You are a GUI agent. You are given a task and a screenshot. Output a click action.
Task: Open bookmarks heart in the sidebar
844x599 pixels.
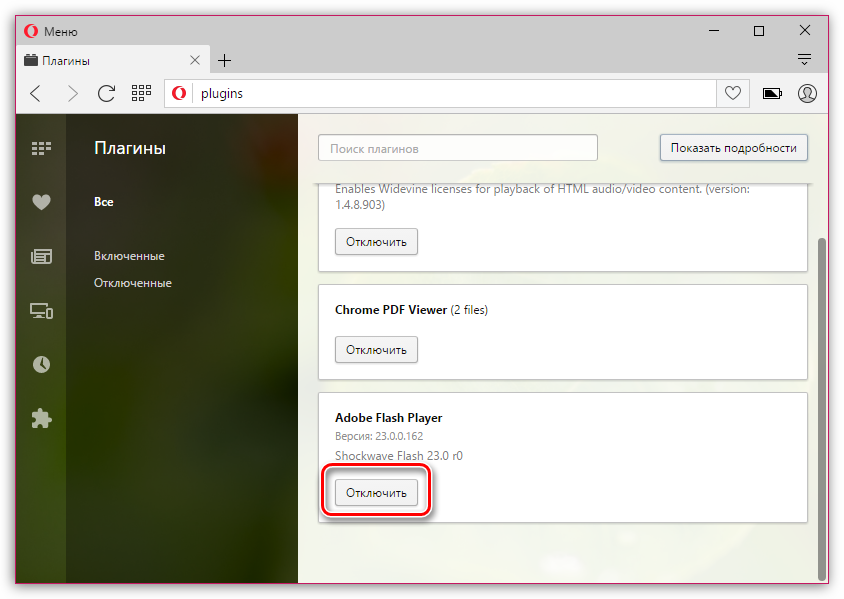tap(41, 202)
